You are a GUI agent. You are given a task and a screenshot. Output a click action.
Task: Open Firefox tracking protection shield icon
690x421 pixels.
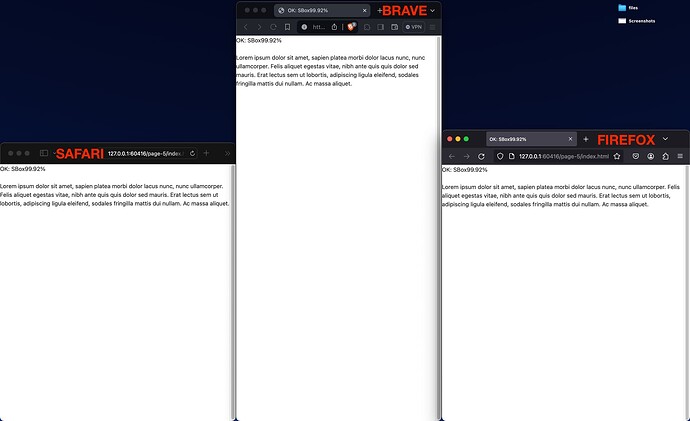[x=500, y=156]
